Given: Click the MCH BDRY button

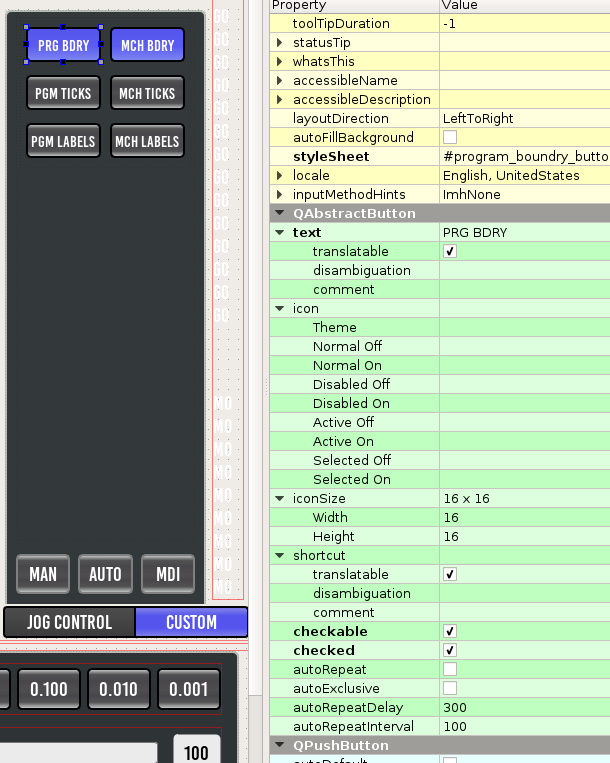Looking at the screenshot, I should (x=147, y=45).
